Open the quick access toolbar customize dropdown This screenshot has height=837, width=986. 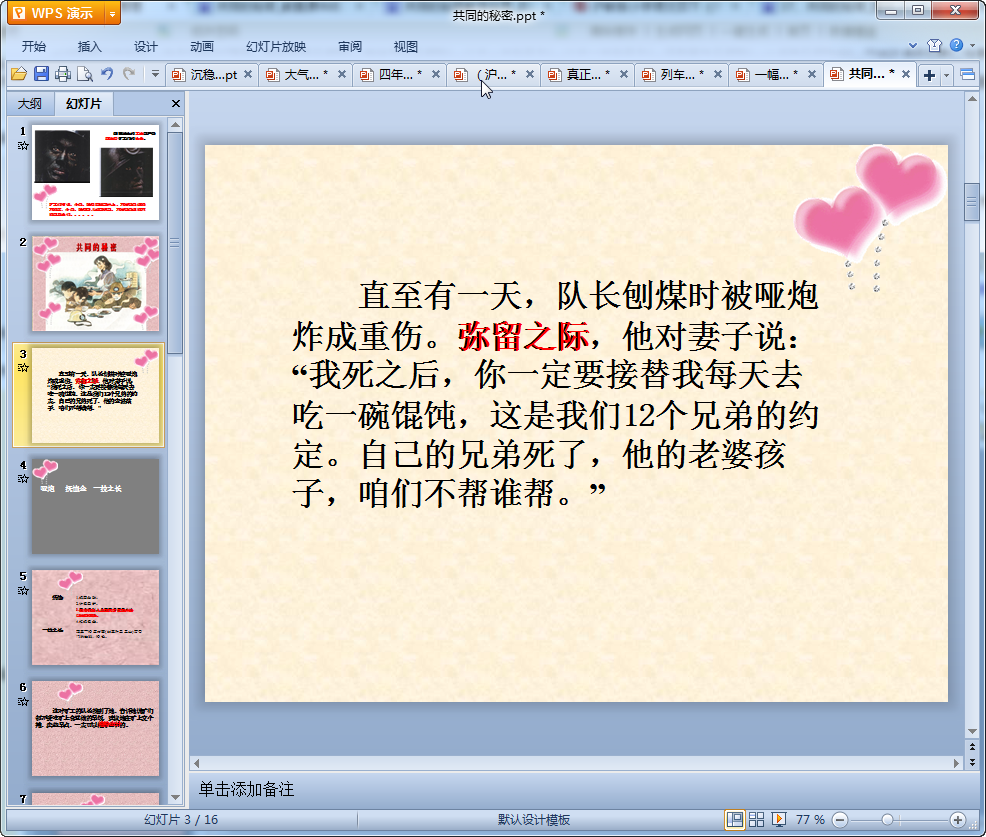click(155, 74)
